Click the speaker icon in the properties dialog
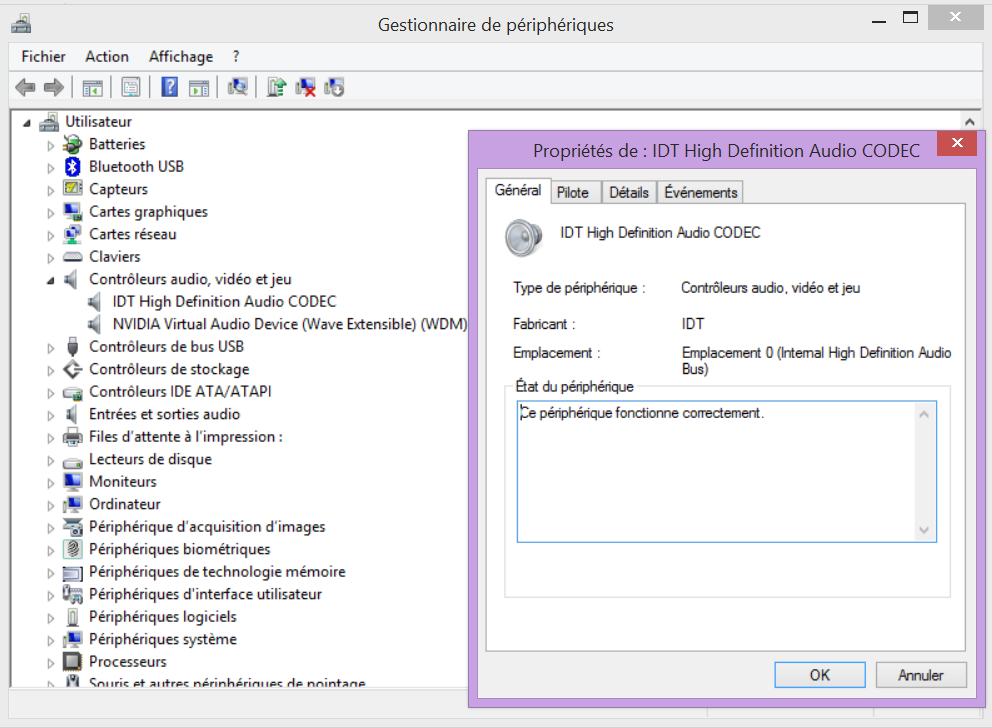 (524, 238)
